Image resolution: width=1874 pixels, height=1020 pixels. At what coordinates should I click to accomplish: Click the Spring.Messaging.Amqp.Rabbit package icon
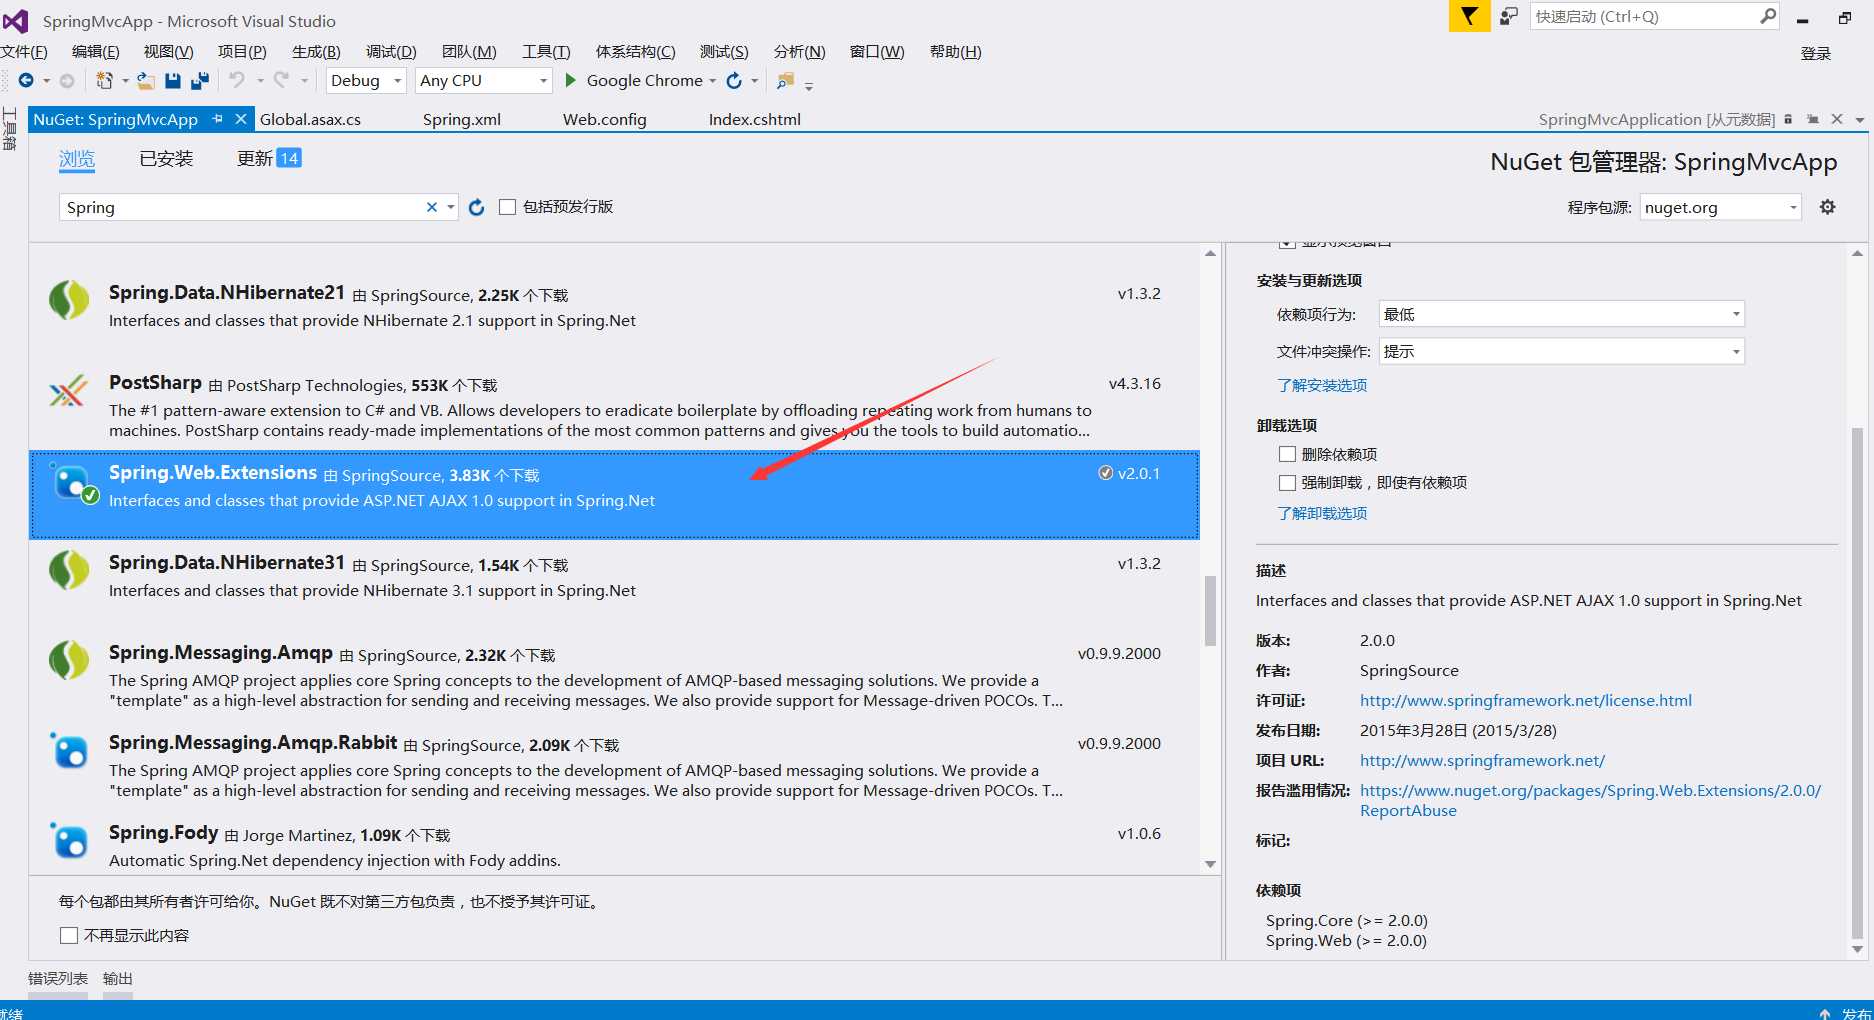[x=69, y=750]
